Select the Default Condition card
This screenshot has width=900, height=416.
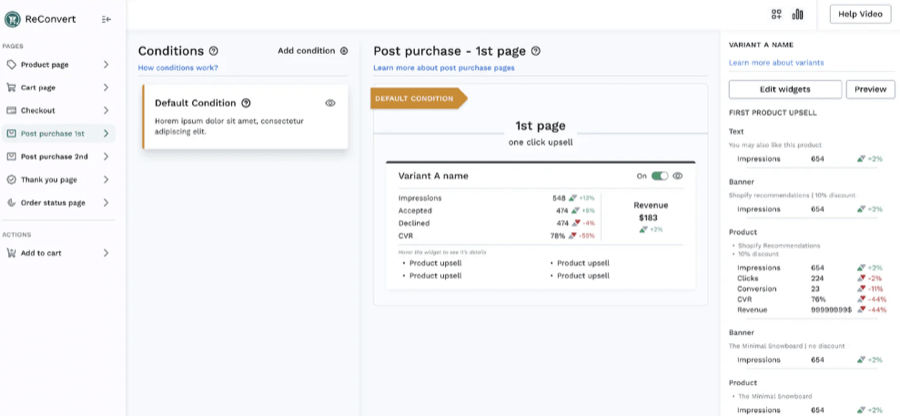coord(245,117)
